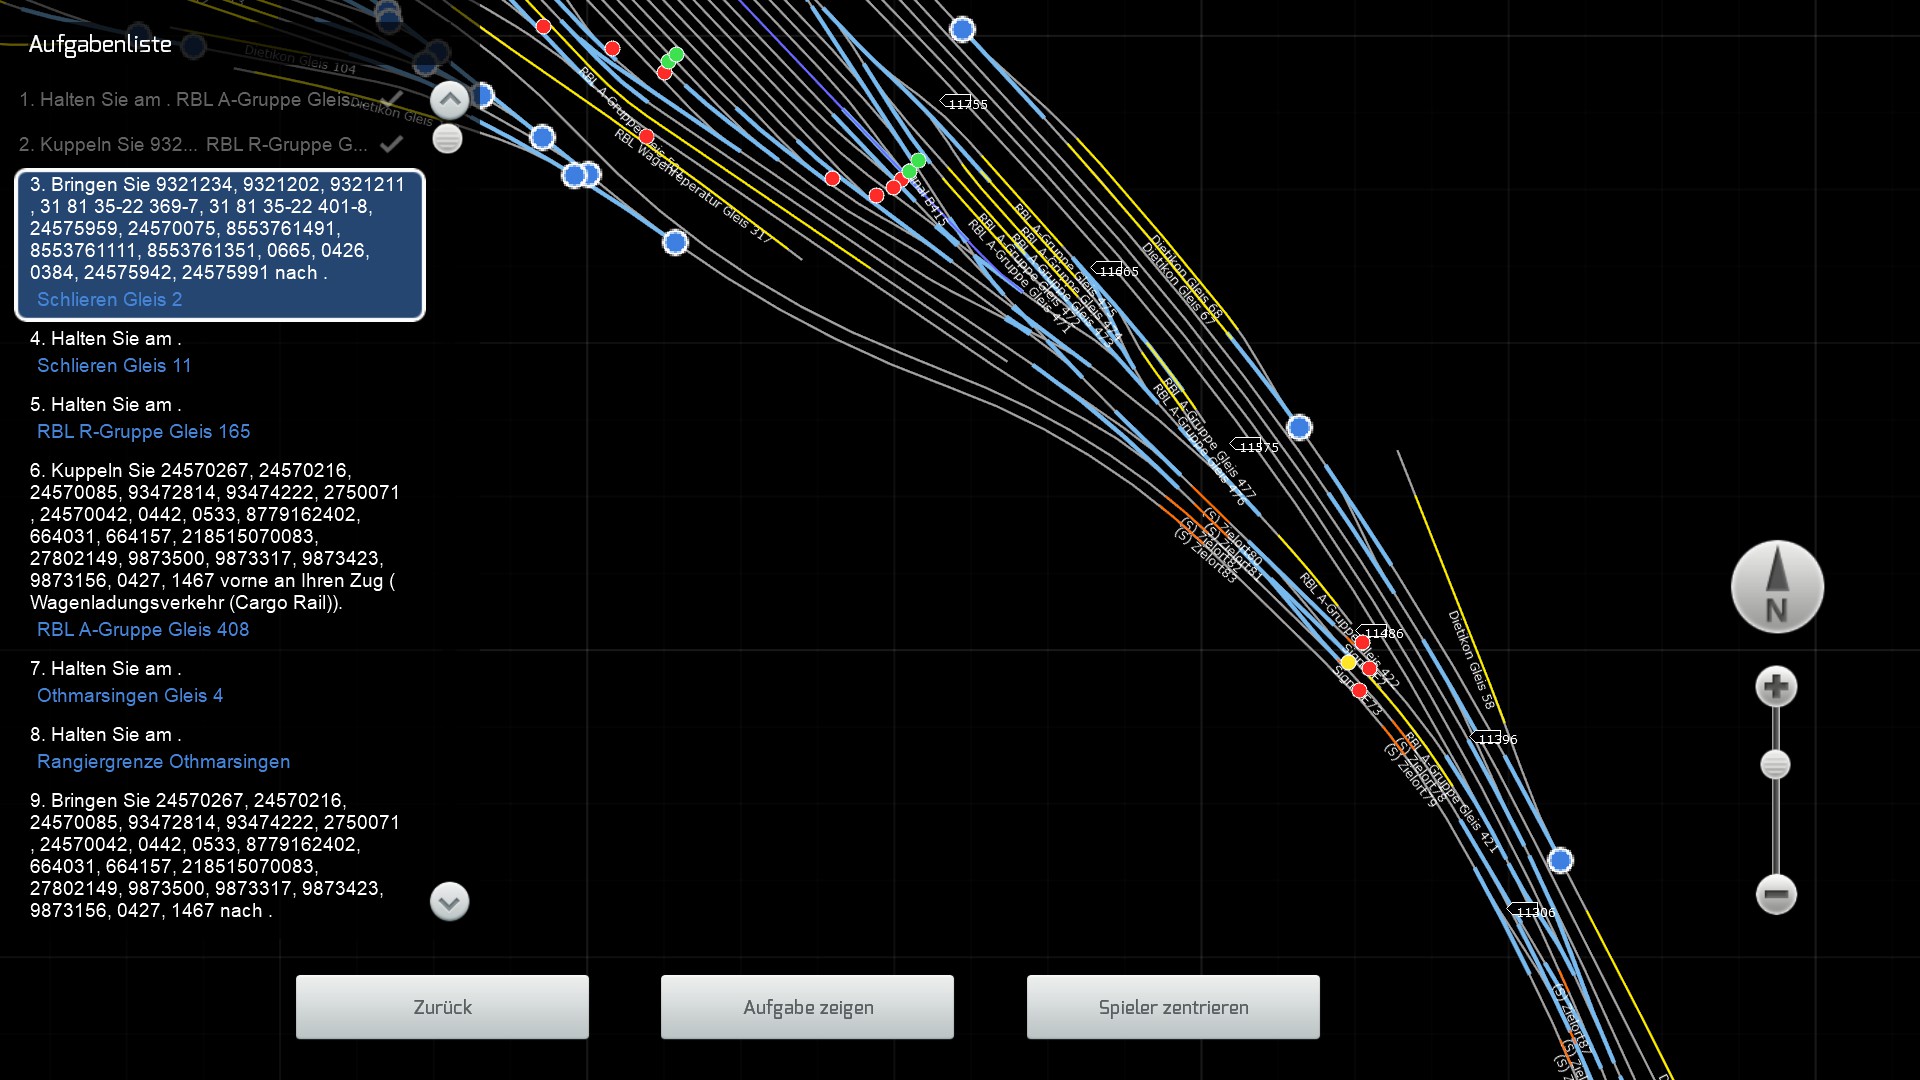The image size is (1920, 1080).
Task: Open the RBL R-Gruppe Gleis 165 link
Action: (143, 432)
